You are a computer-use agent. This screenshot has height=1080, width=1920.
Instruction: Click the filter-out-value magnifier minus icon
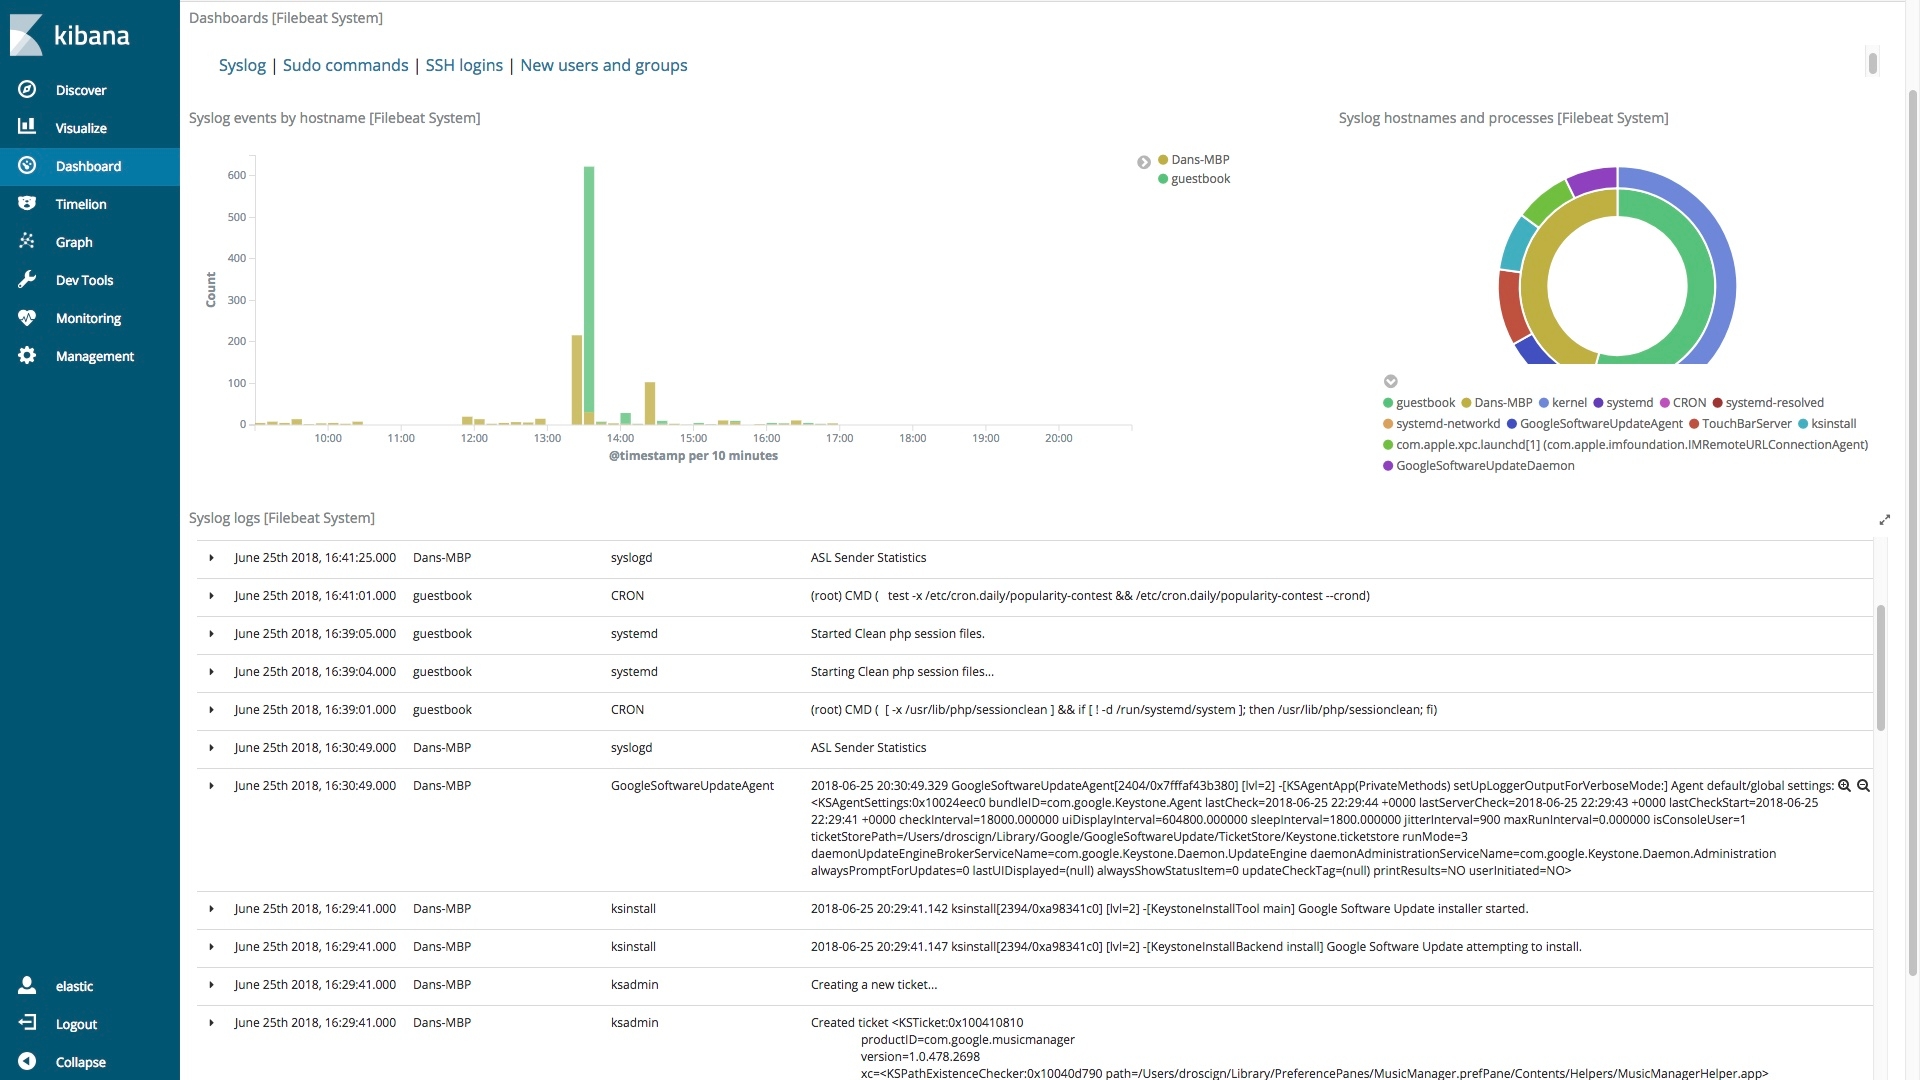(1863, 785)
